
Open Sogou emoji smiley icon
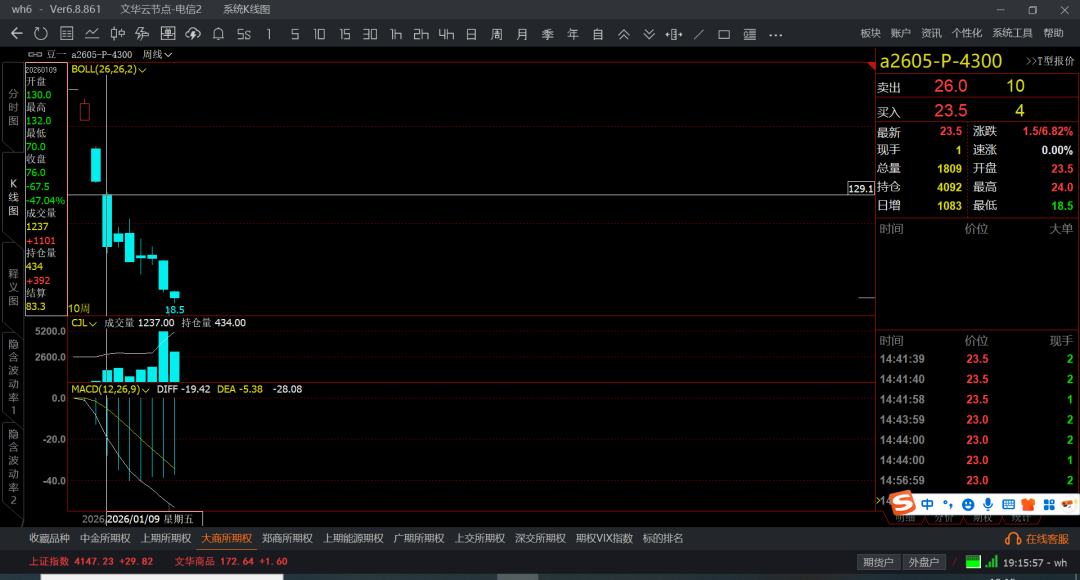pos(968,504)
